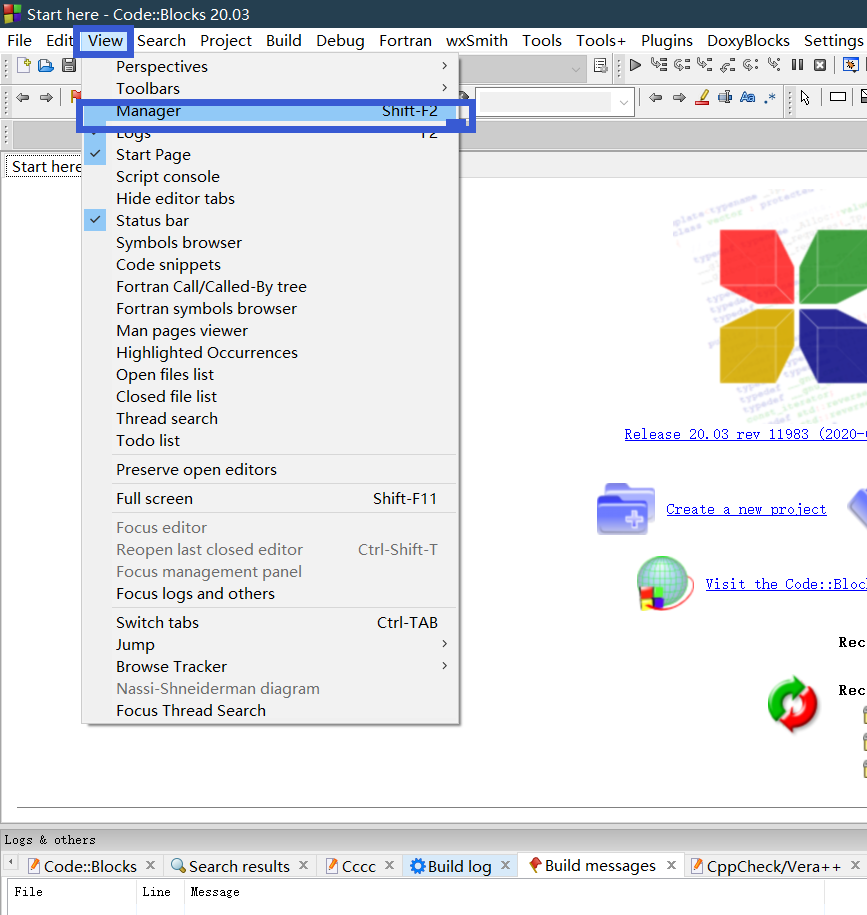This screenshot has height=915, width=867.
Task: Click the New file toolbar icon
Action: tap(23, 65)
